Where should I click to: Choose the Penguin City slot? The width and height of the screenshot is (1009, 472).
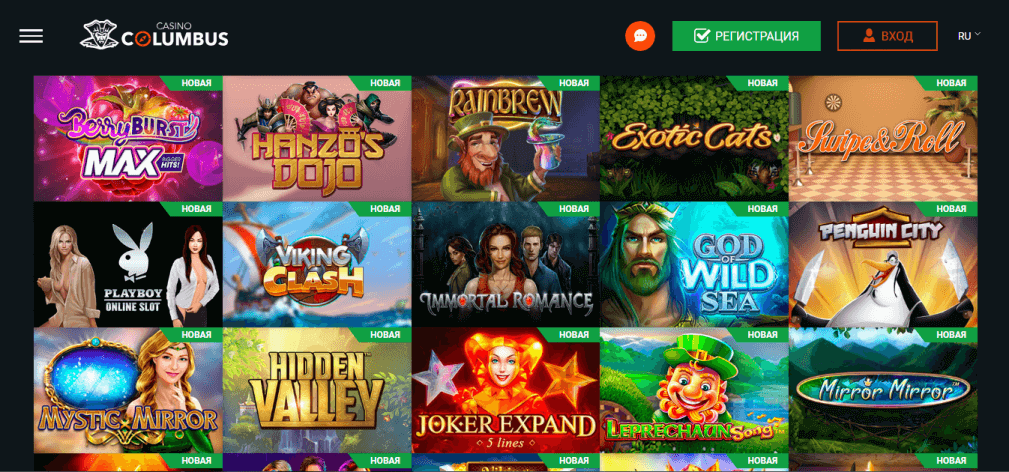click(883, 265)
